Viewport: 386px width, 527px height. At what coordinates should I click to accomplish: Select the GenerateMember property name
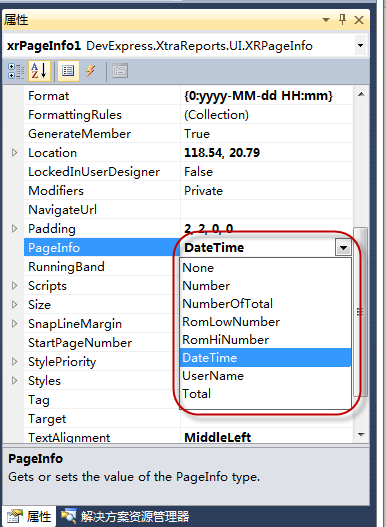(80, 134)
